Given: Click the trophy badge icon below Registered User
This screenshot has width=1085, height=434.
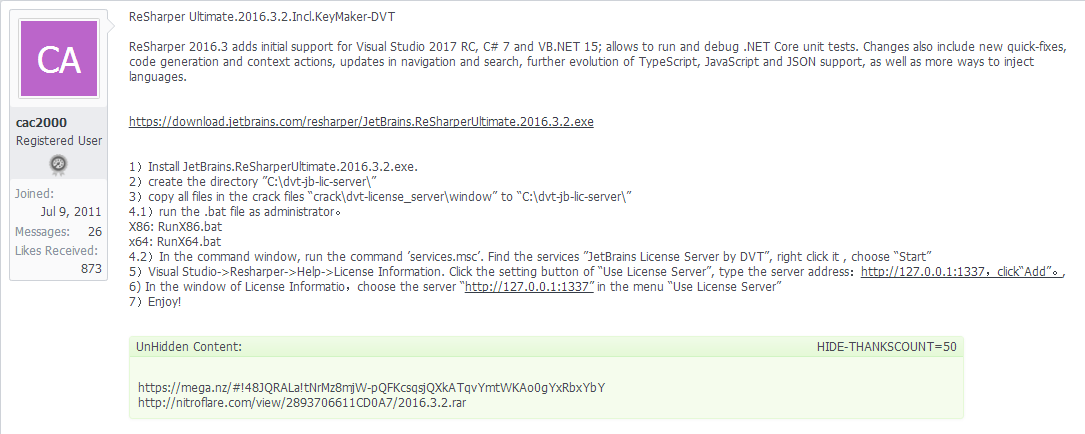Looking at the screenshot, I should [x=59, y=165].
